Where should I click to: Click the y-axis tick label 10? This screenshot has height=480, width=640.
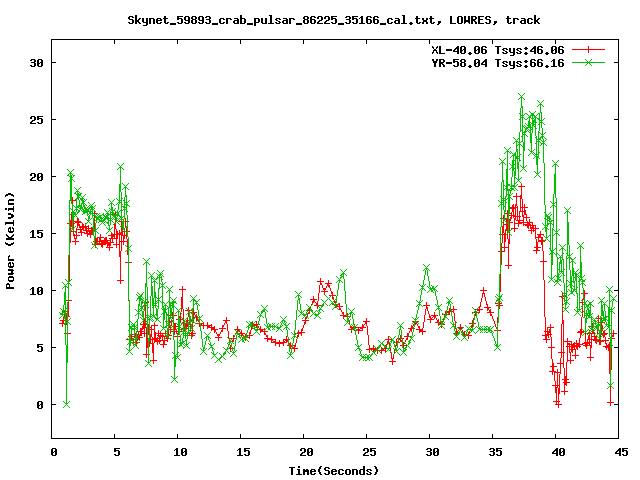36,291
